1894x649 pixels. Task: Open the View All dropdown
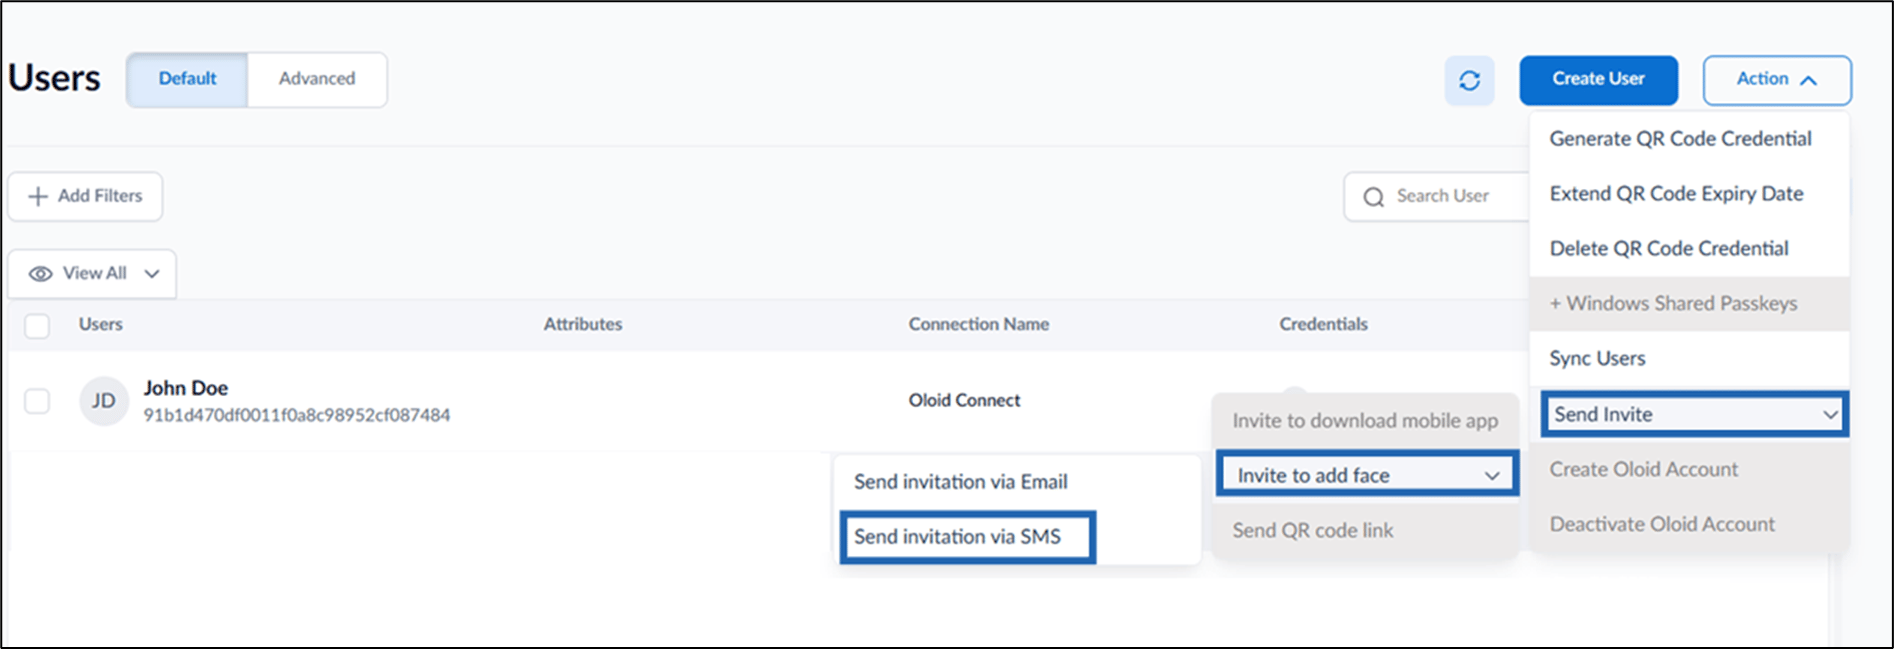click(92, 274)
